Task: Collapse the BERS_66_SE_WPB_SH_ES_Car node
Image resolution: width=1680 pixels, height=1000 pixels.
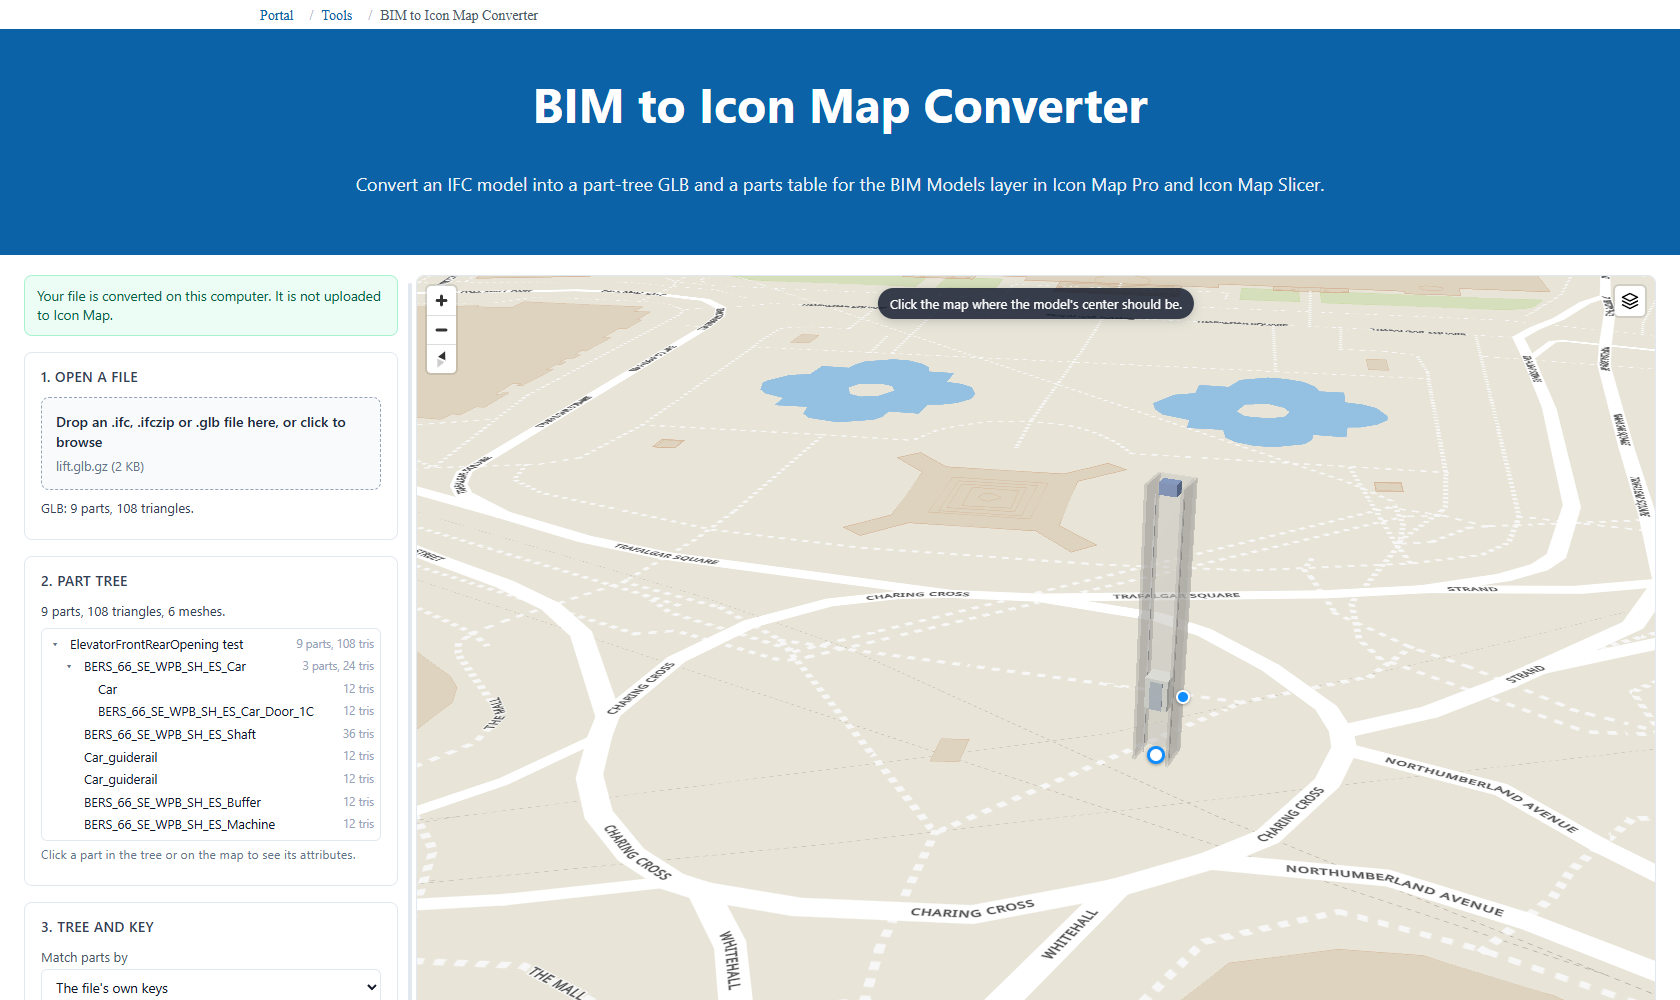Action: (x=69, y=667)
